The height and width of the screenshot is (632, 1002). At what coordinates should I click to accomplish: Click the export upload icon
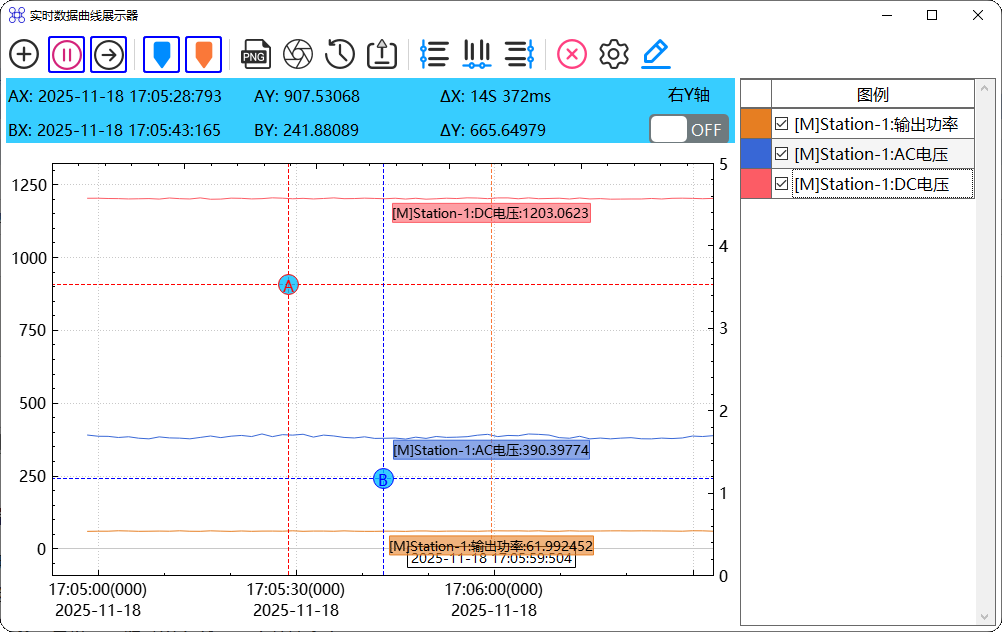point(382,54)
